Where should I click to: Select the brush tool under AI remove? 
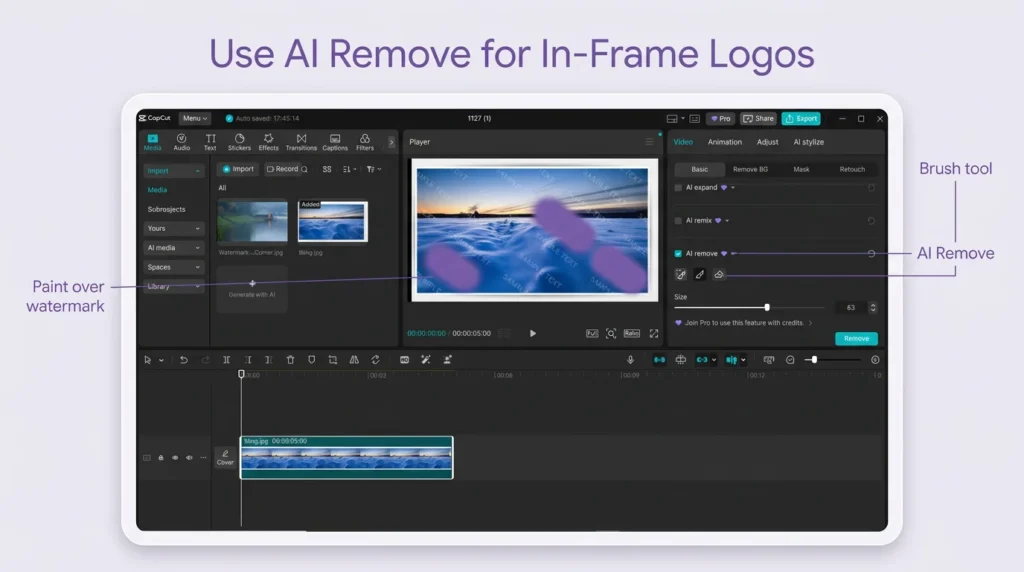(x=699, y=275)
